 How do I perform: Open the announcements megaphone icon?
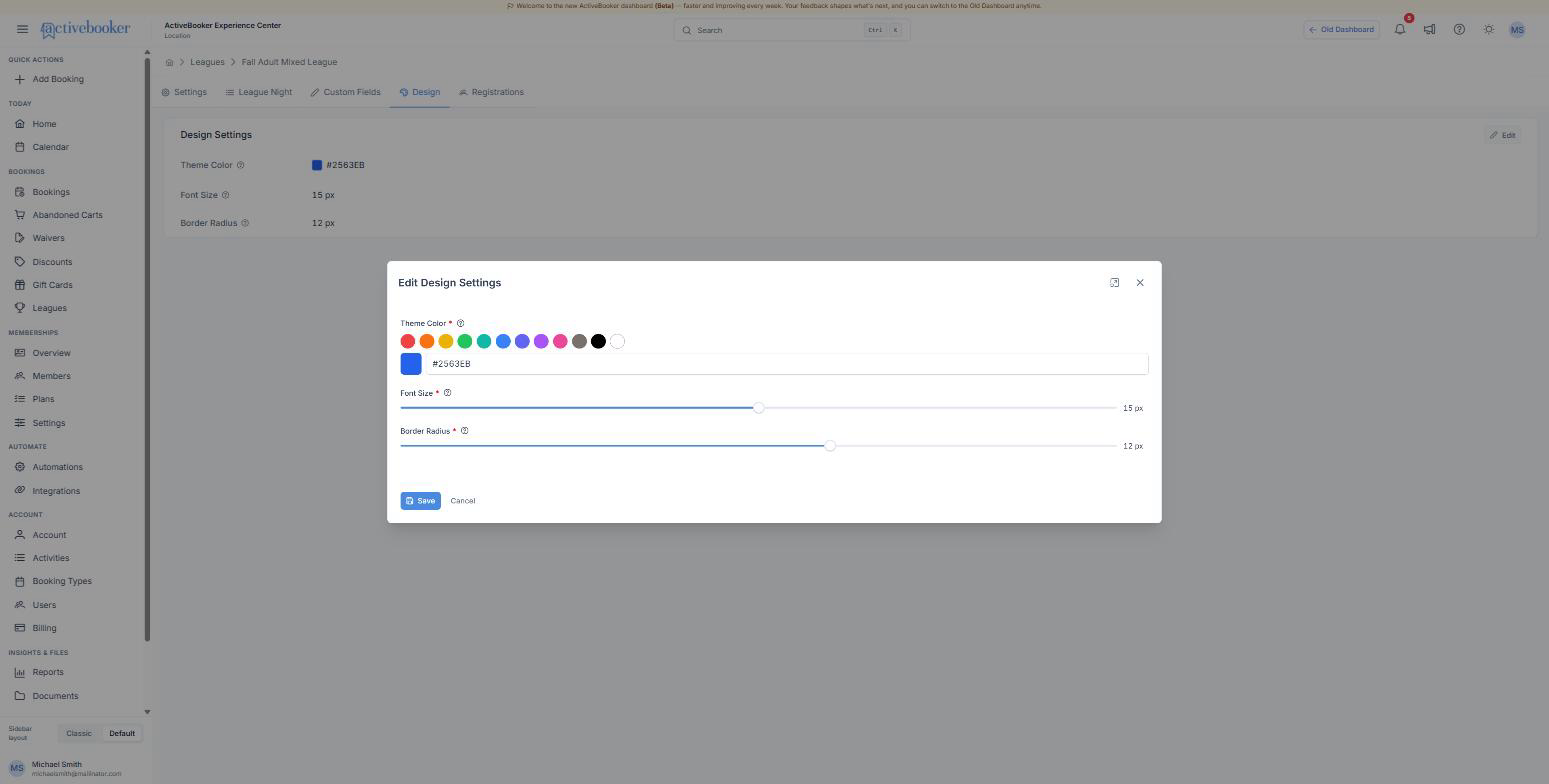(x=1429, y=29)
